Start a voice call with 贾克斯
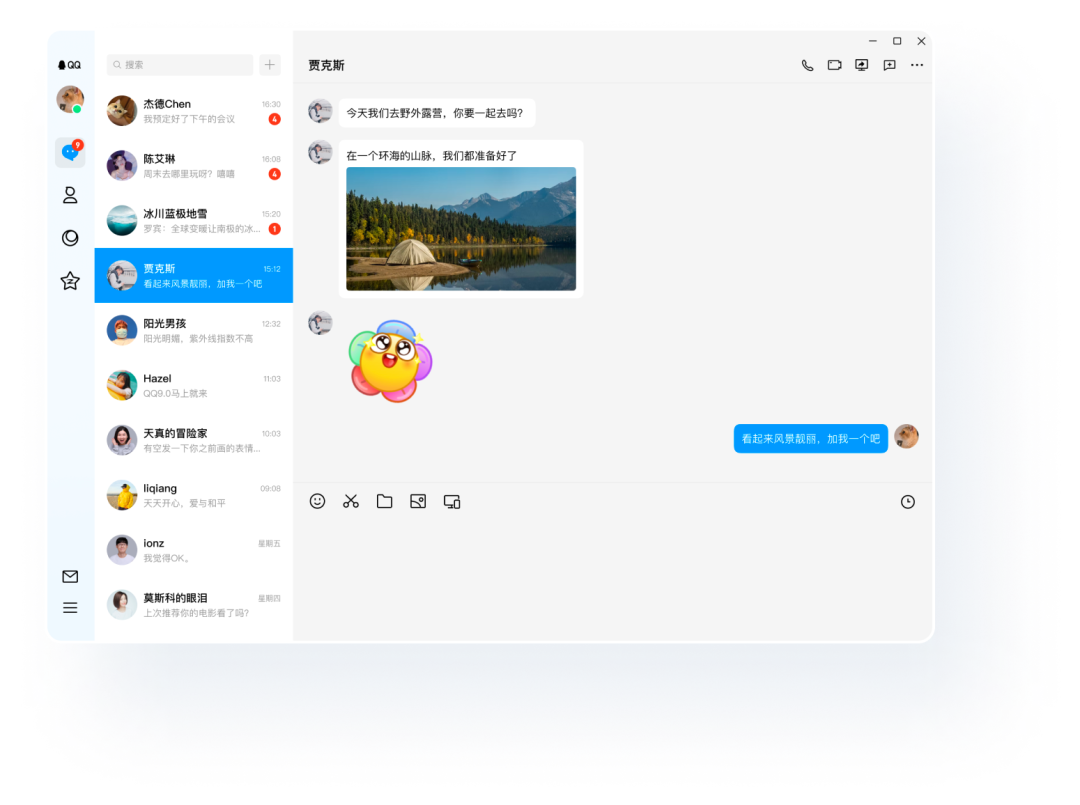Image resolution: width=1080 pixels, height=805 pixels. (x=807, y=65)
